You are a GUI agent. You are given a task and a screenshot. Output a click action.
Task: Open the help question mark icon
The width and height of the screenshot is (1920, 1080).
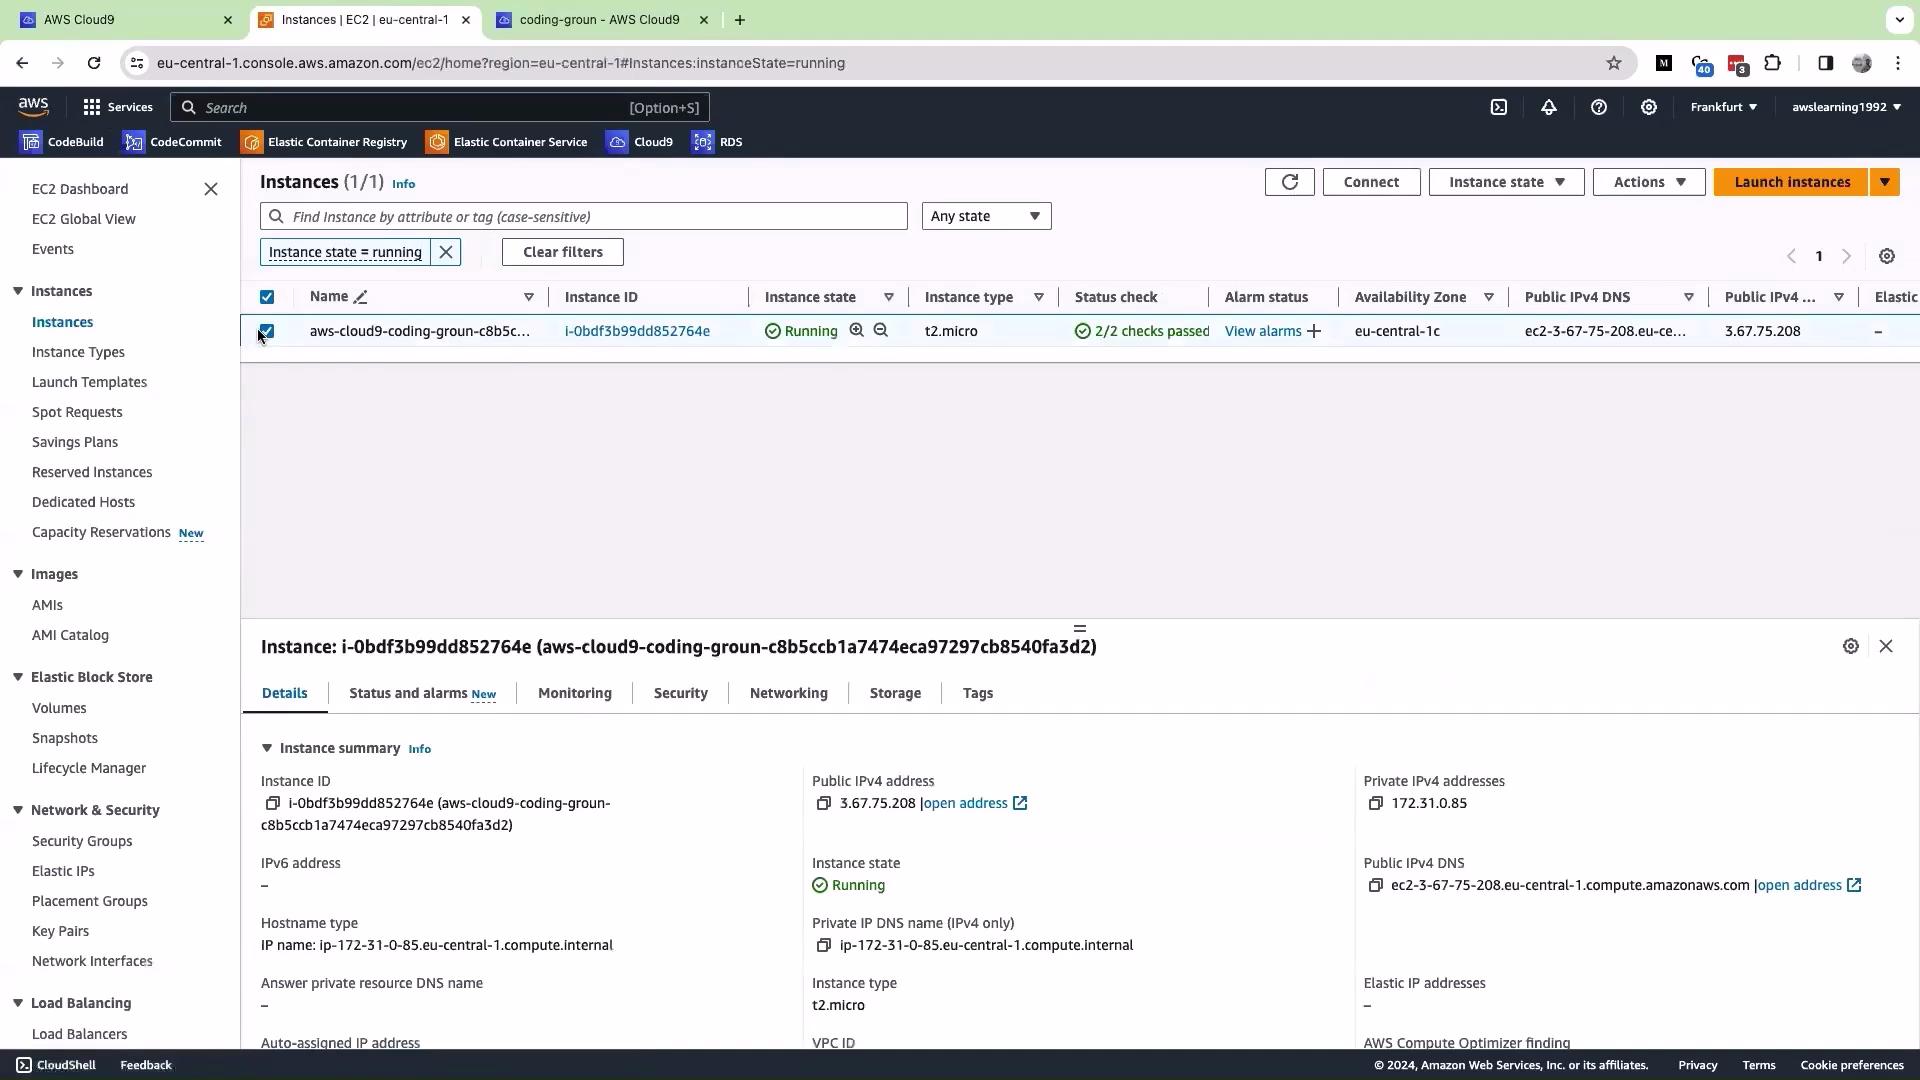tap(1599, 107)
